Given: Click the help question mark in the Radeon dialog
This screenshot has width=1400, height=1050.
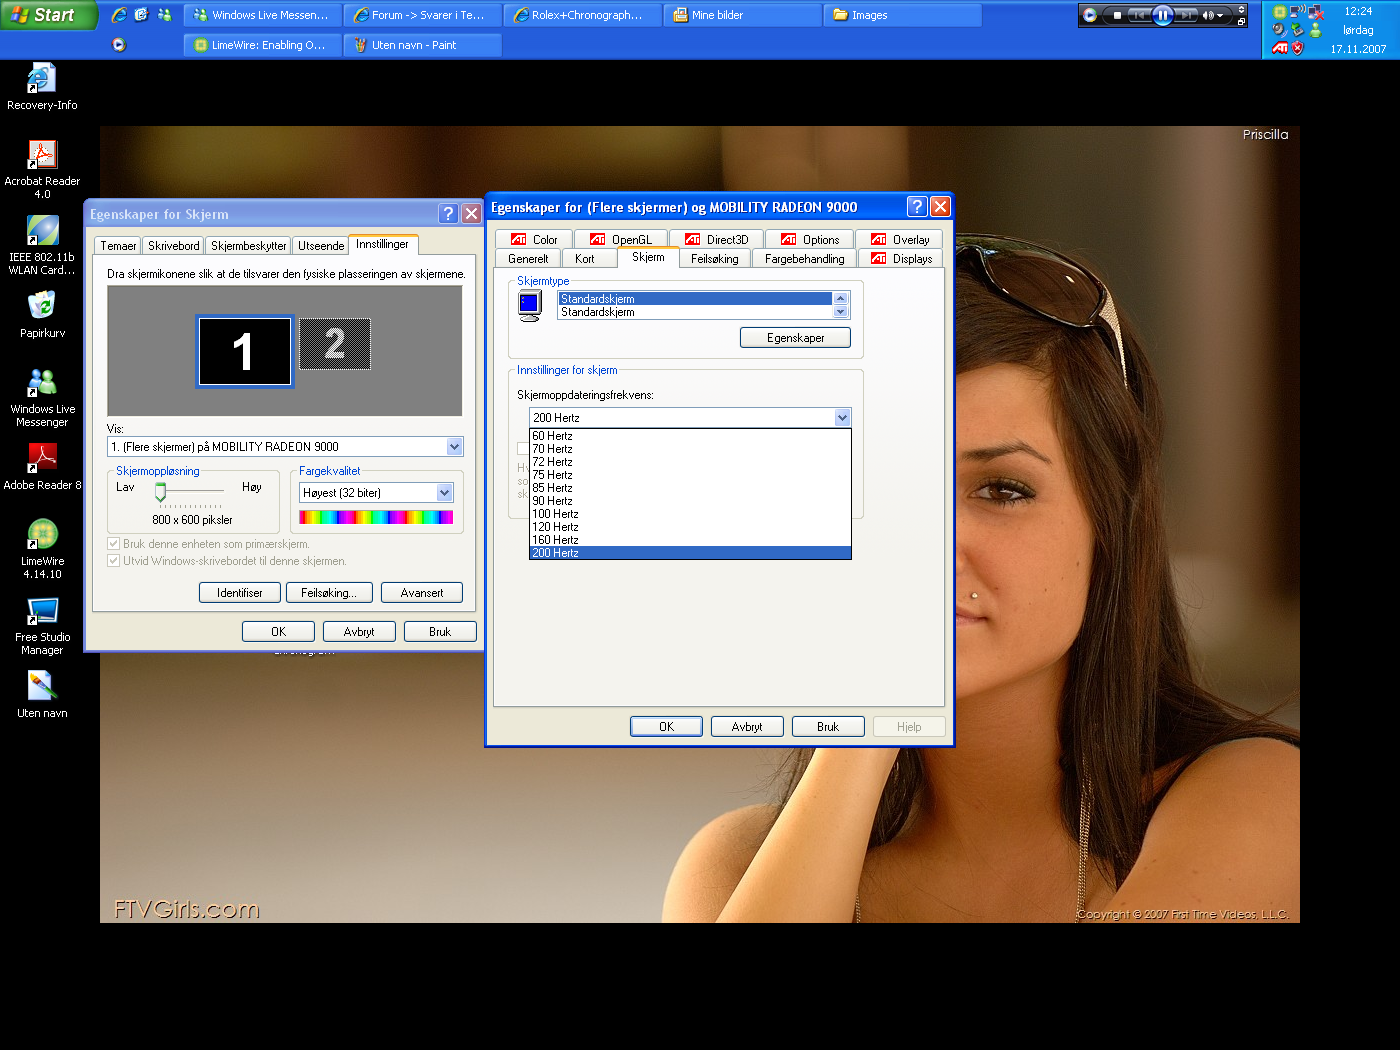Looking at the screenshot, I should [916, 207].
